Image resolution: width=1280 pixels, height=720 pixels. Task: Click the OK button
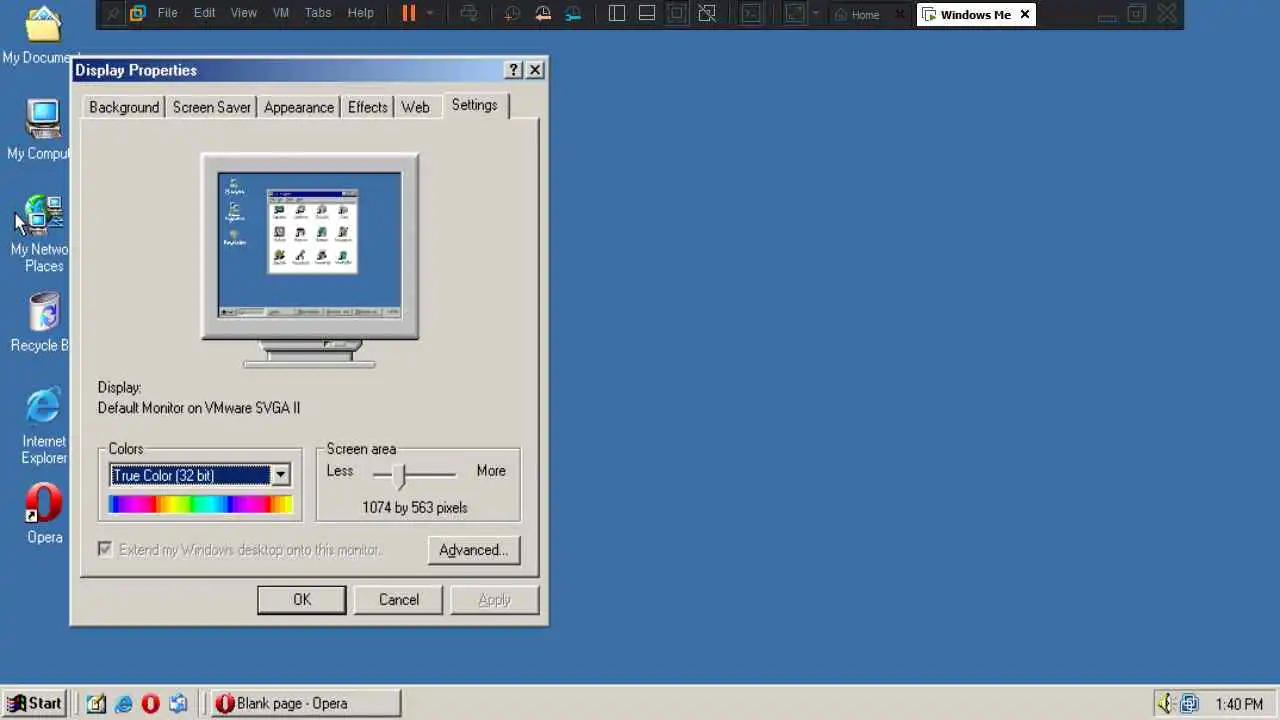tap(302, 600)
